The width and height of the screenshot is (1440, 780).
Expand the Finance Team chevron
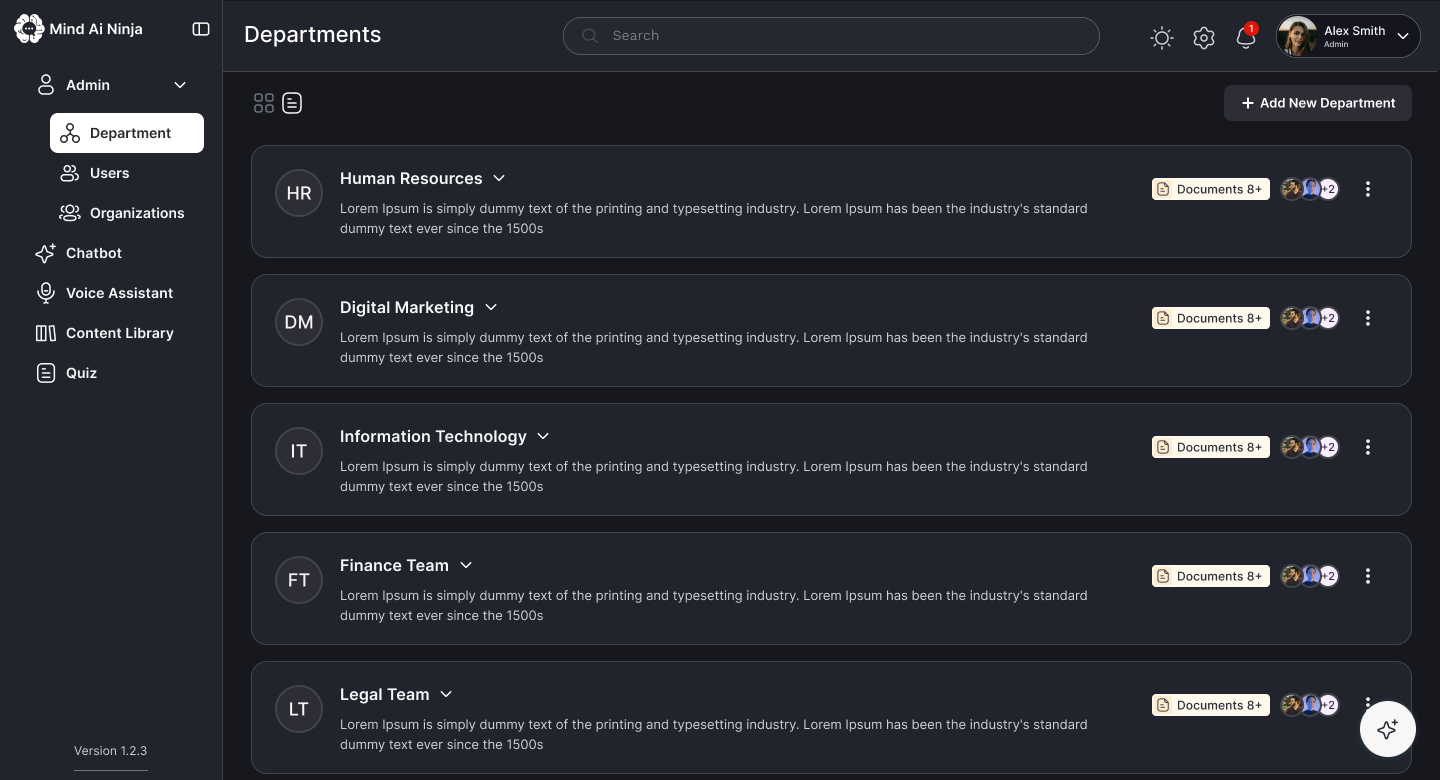[x=466, y=565]
